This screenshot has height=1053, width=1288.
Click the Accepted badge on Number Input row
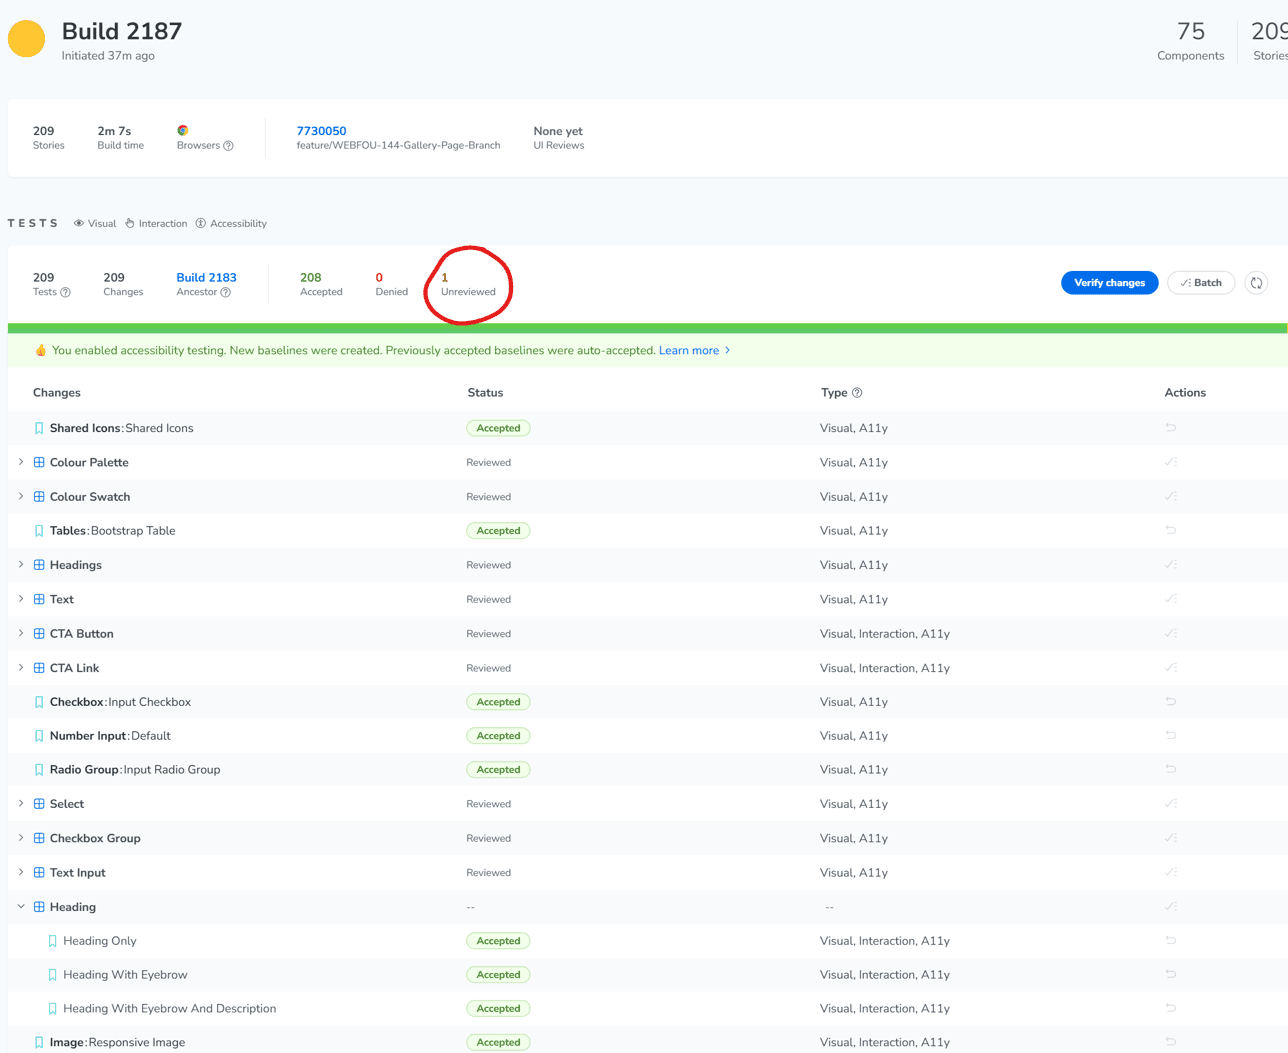[498, 735]
